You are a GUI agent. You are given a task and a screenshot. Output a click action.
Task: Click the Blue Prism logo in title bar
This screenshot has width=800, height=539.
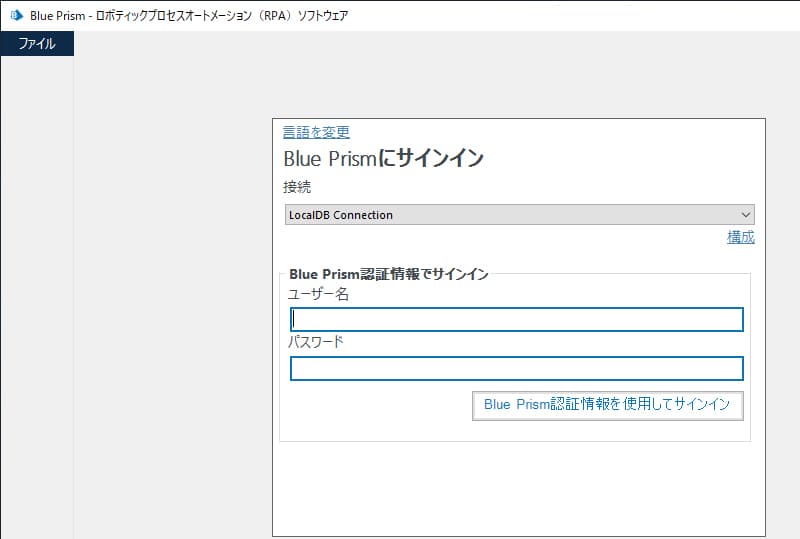[17, 15]
